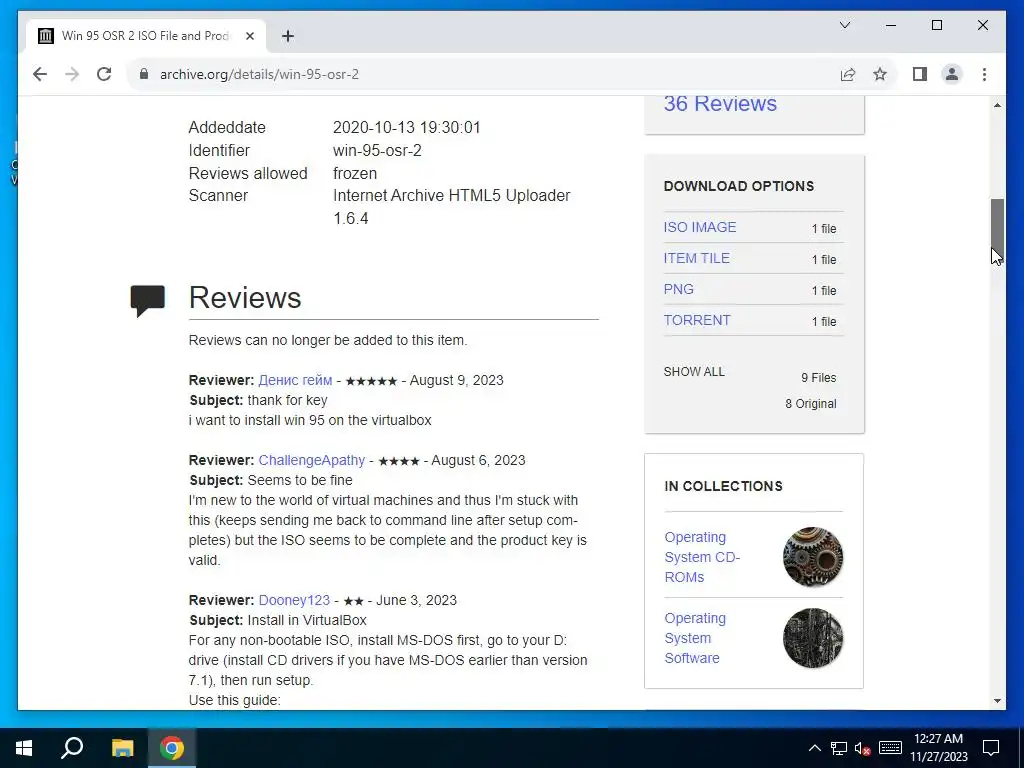Open the browser side panel
1024x768 pixels.
click(x=920, y=74)
